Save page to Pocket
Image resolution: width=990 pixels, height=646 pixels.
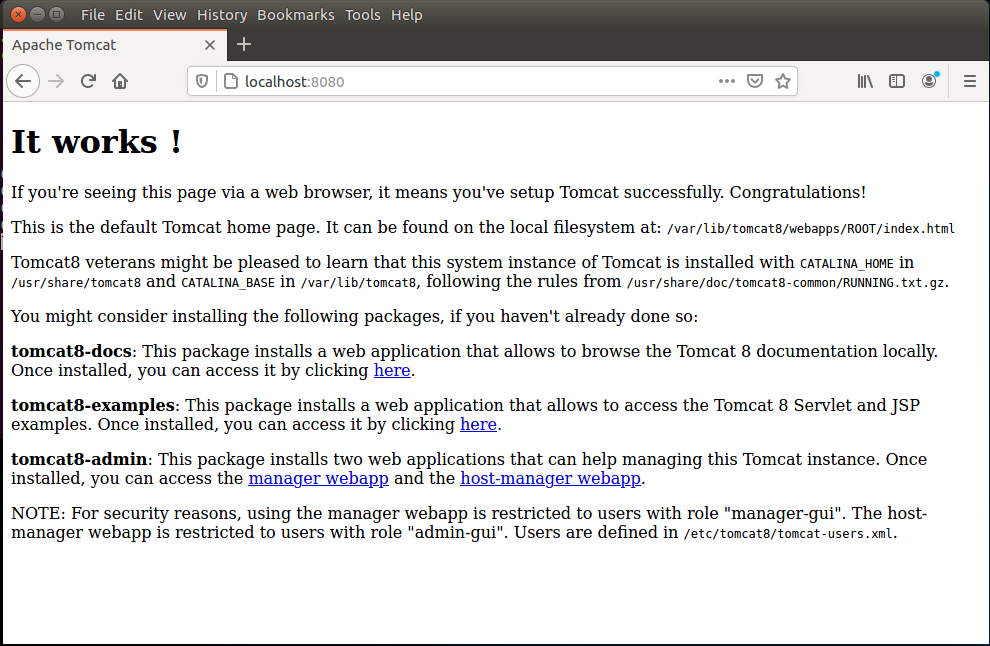(x=754, y=81)
